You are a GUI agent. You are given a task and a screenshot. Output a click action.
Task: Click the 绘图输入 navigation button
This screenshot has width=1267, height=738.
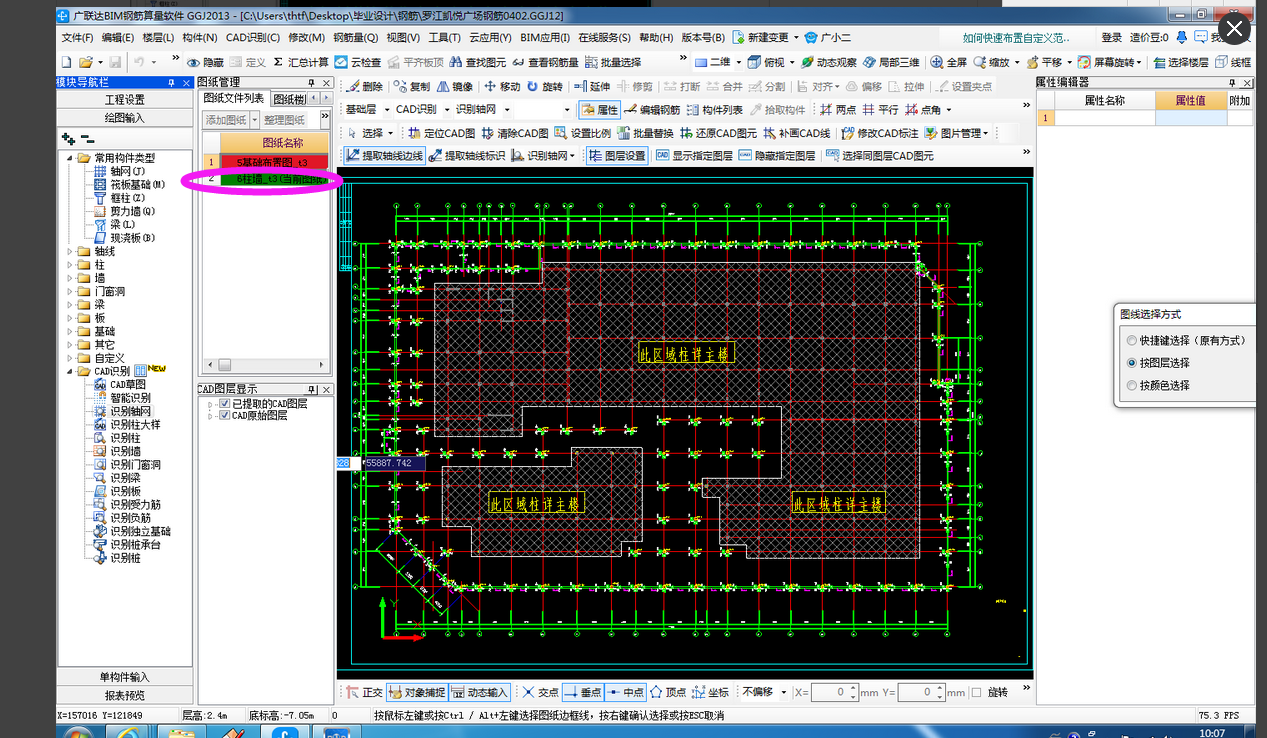(x=125, y=118)
